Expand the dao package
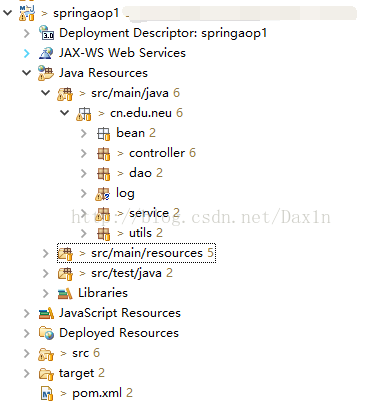 coord(84,173)
